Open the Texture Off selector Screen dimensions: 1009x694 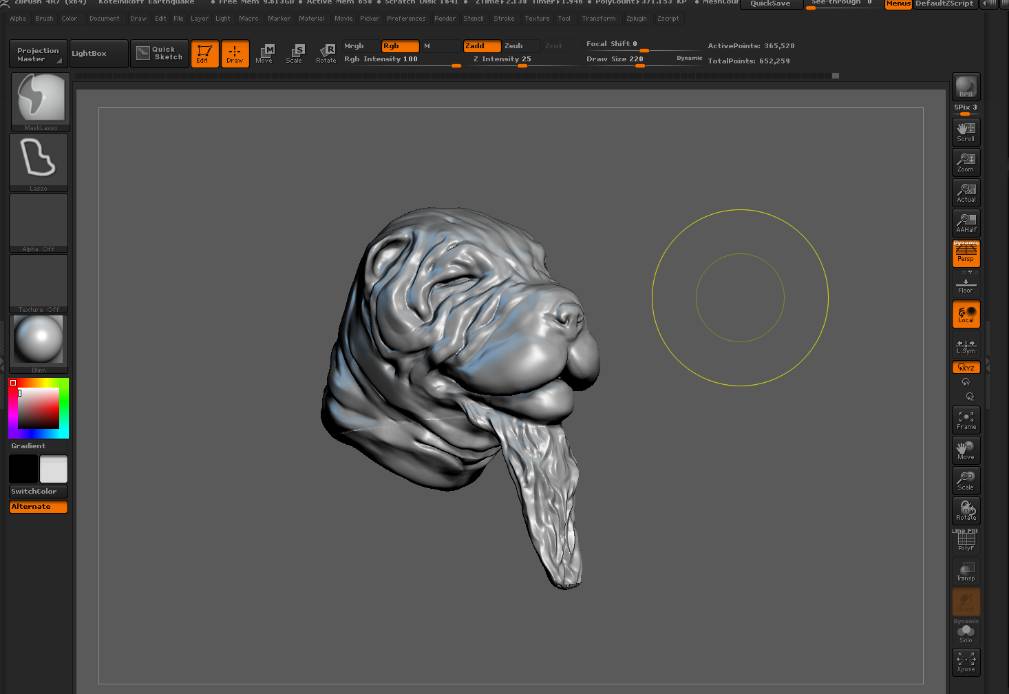(x=39, y=283)
